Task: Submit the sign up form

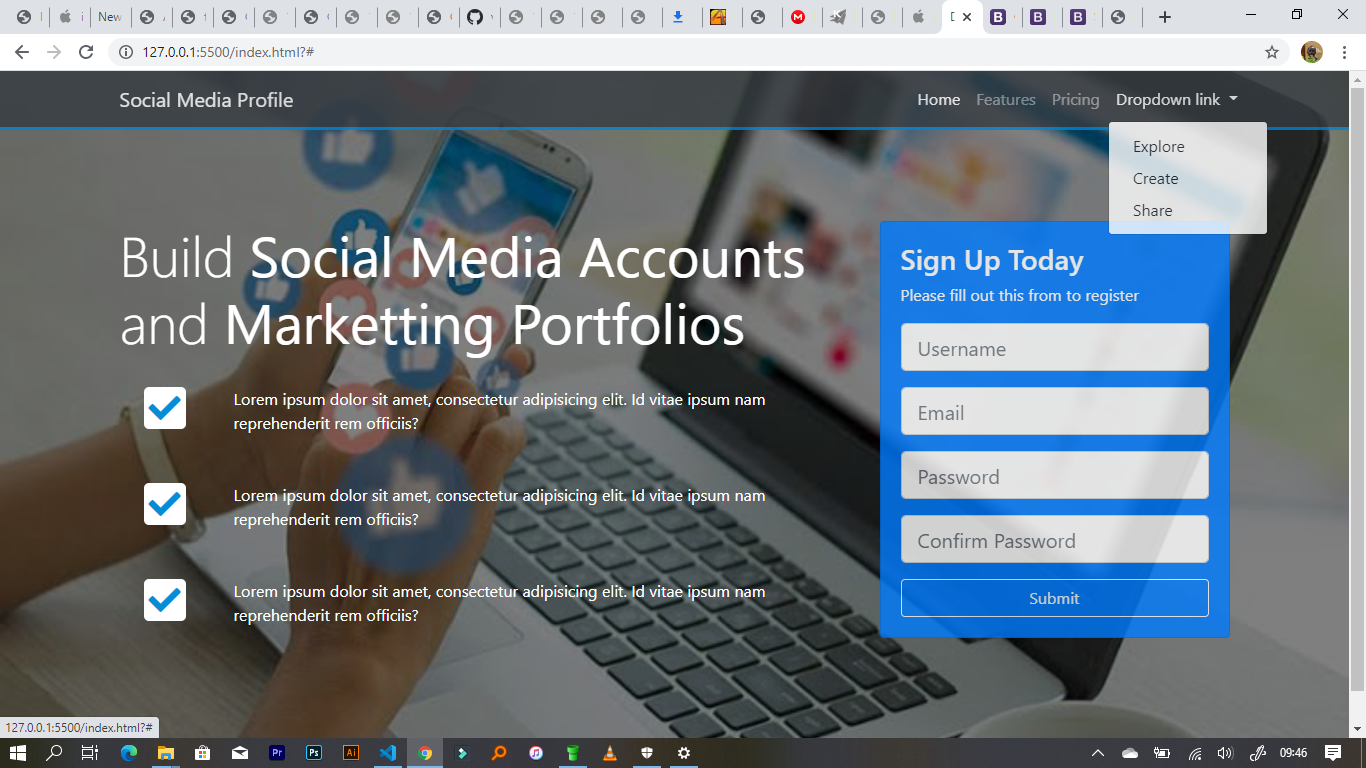Action: (x=1055, y=598)
